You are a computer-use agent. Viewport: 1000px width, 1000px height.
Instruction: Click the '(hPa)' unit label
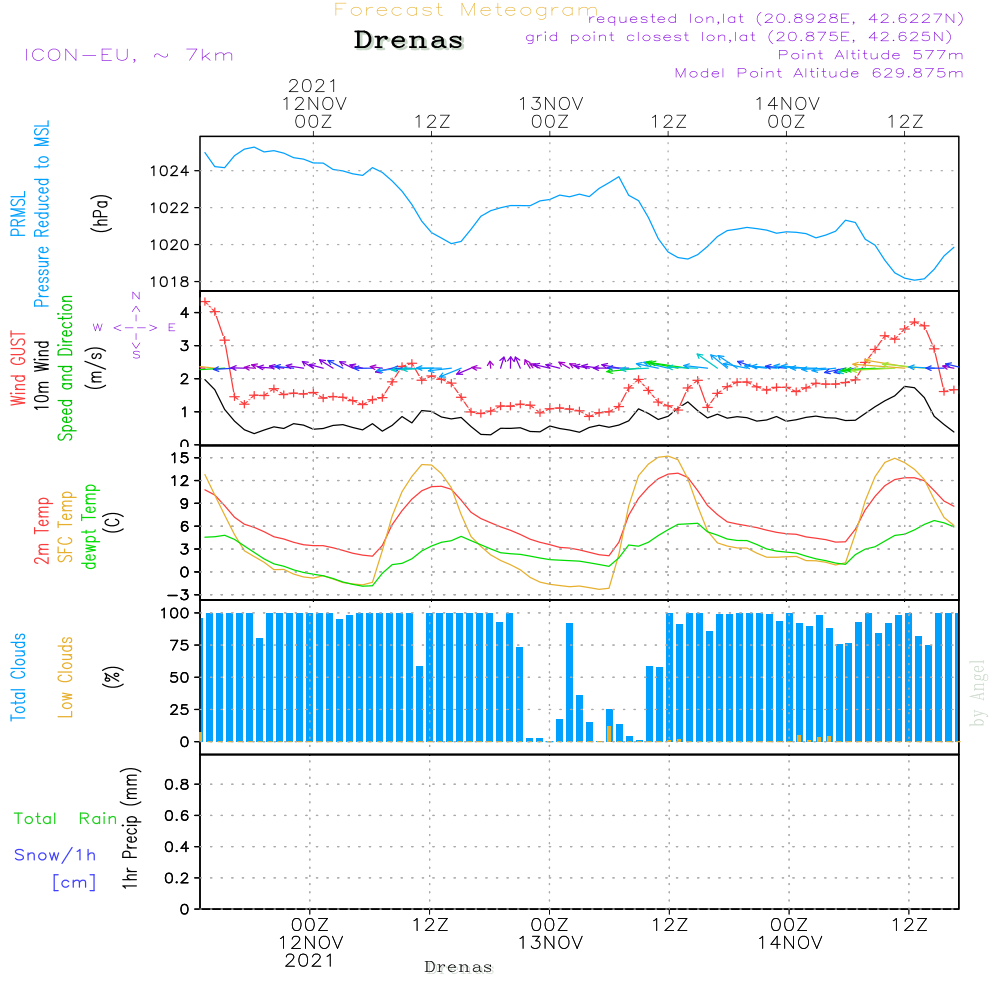(x=101, y=213)
